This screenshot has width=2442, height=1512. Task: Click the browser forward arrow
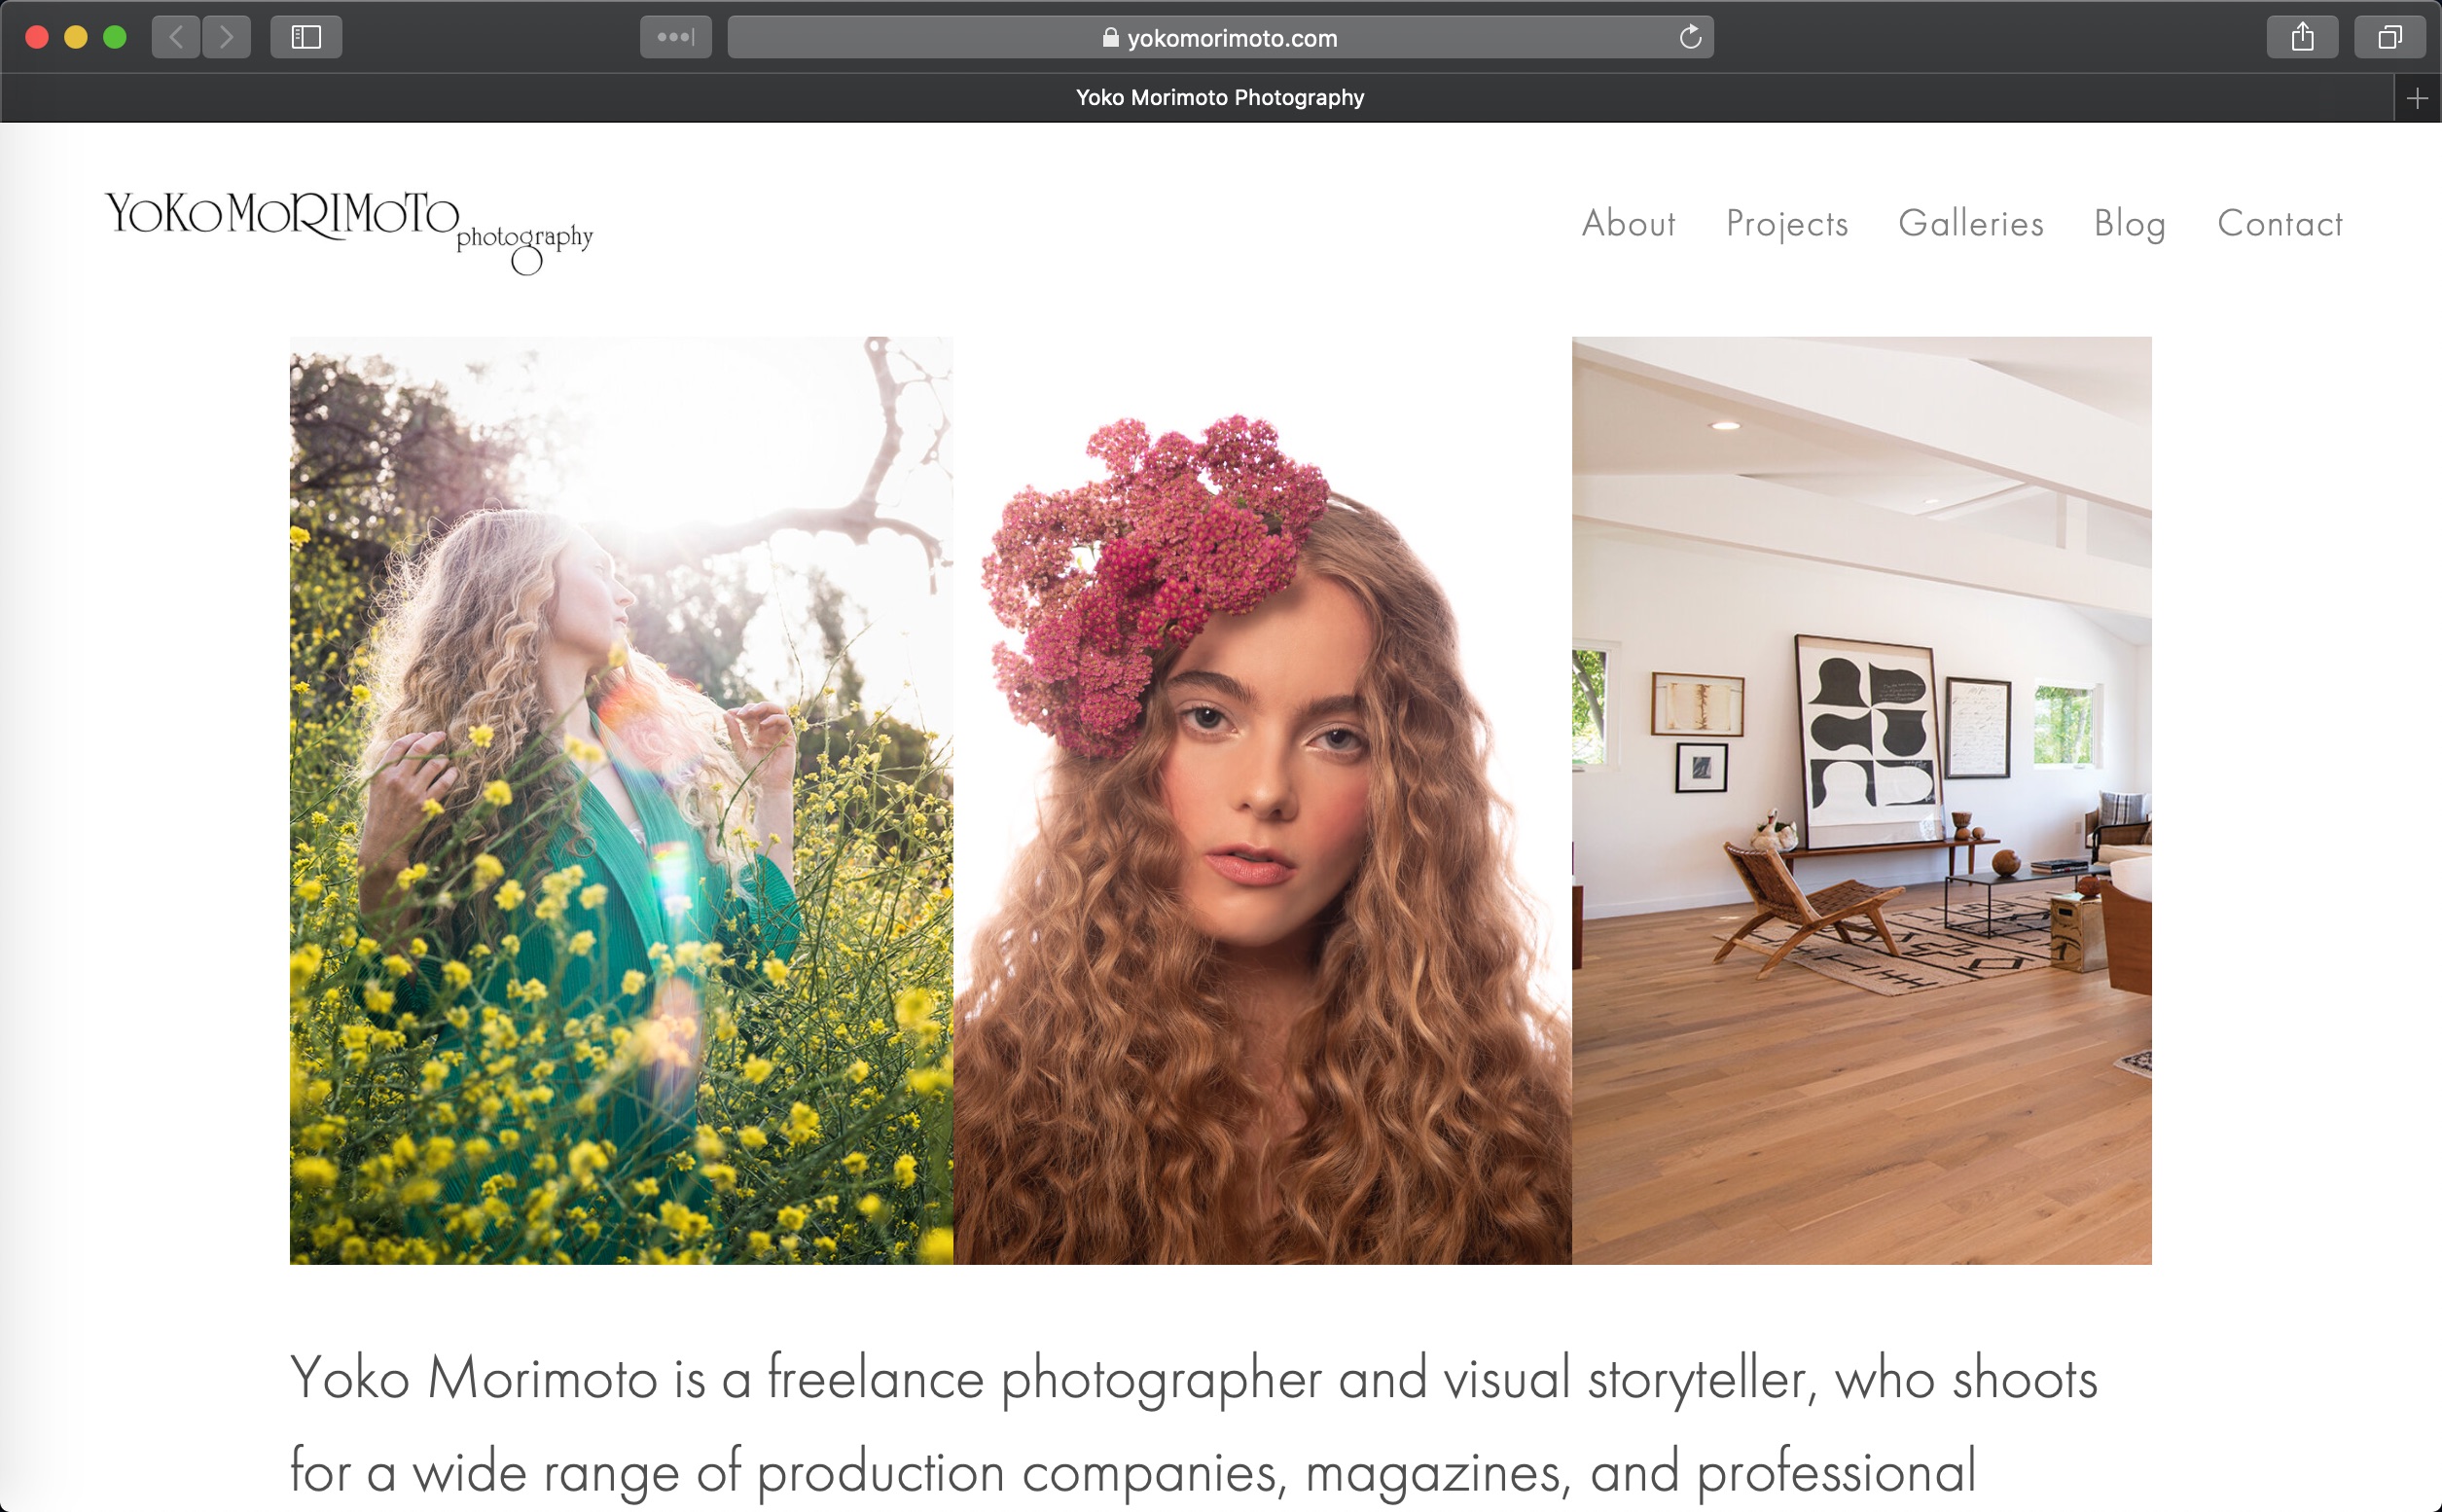pyautogui.click(x=226, y=38)
